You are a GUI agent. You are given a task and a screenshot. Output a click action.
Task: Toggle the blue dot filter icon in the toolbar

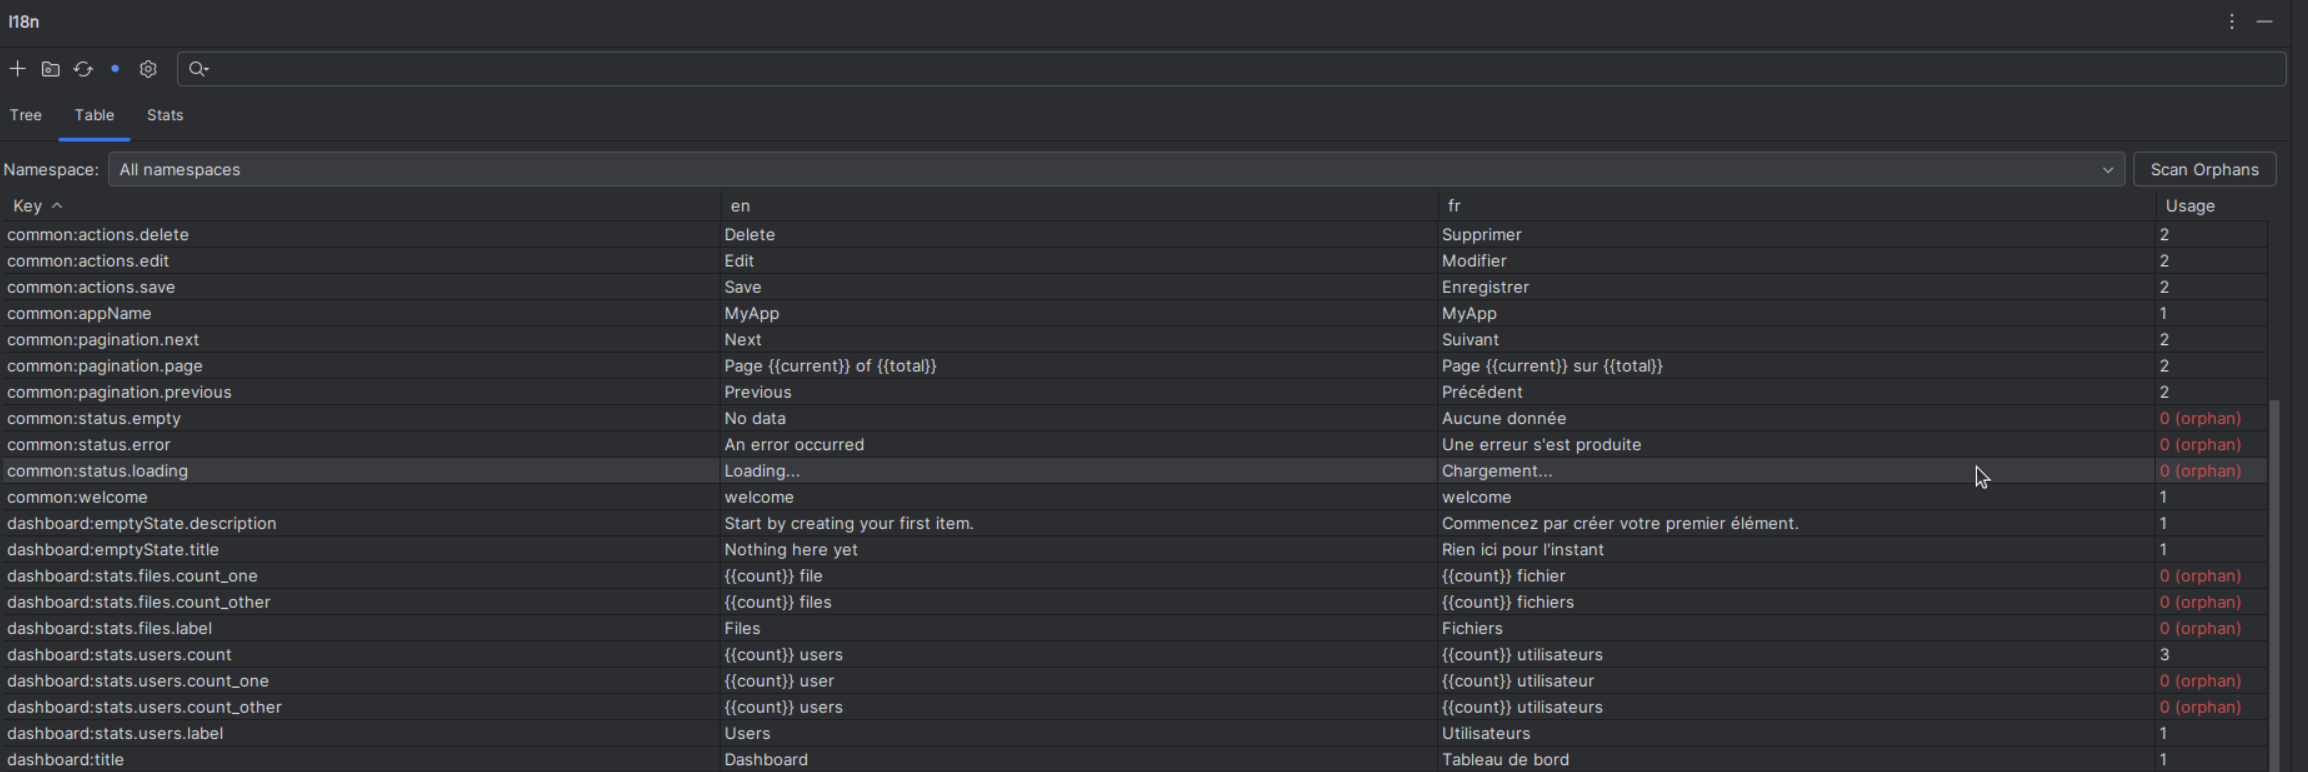click(x=115, y=69)
